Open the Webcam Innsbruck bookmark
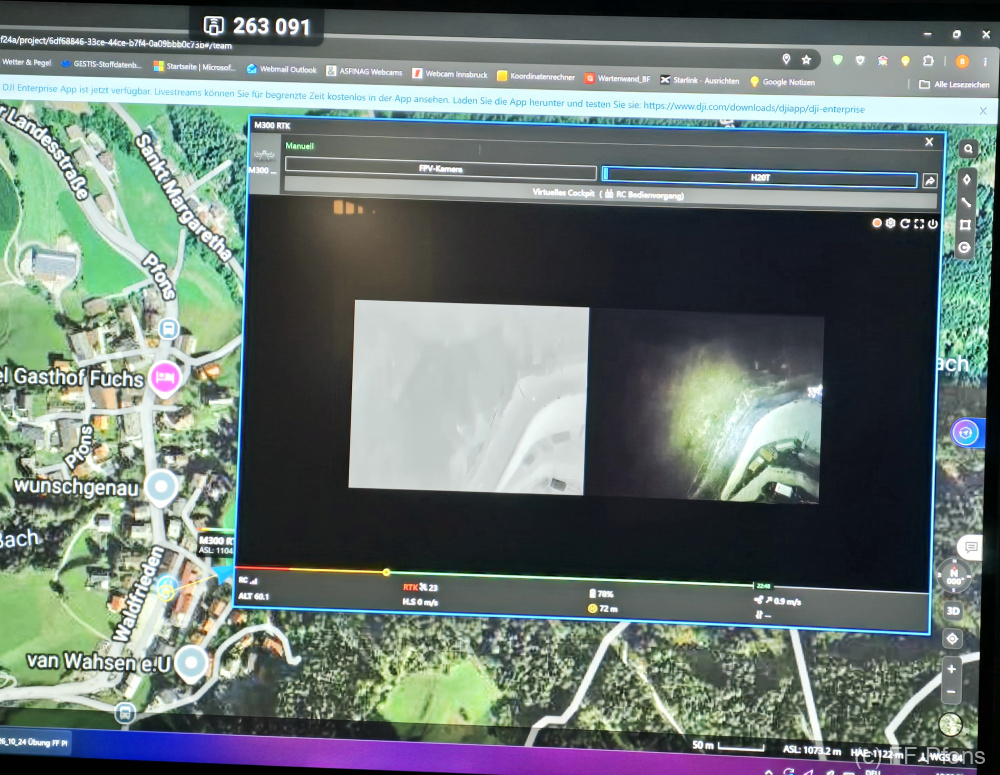This screenshot has height=775, width=1000. tap(450, 74)
